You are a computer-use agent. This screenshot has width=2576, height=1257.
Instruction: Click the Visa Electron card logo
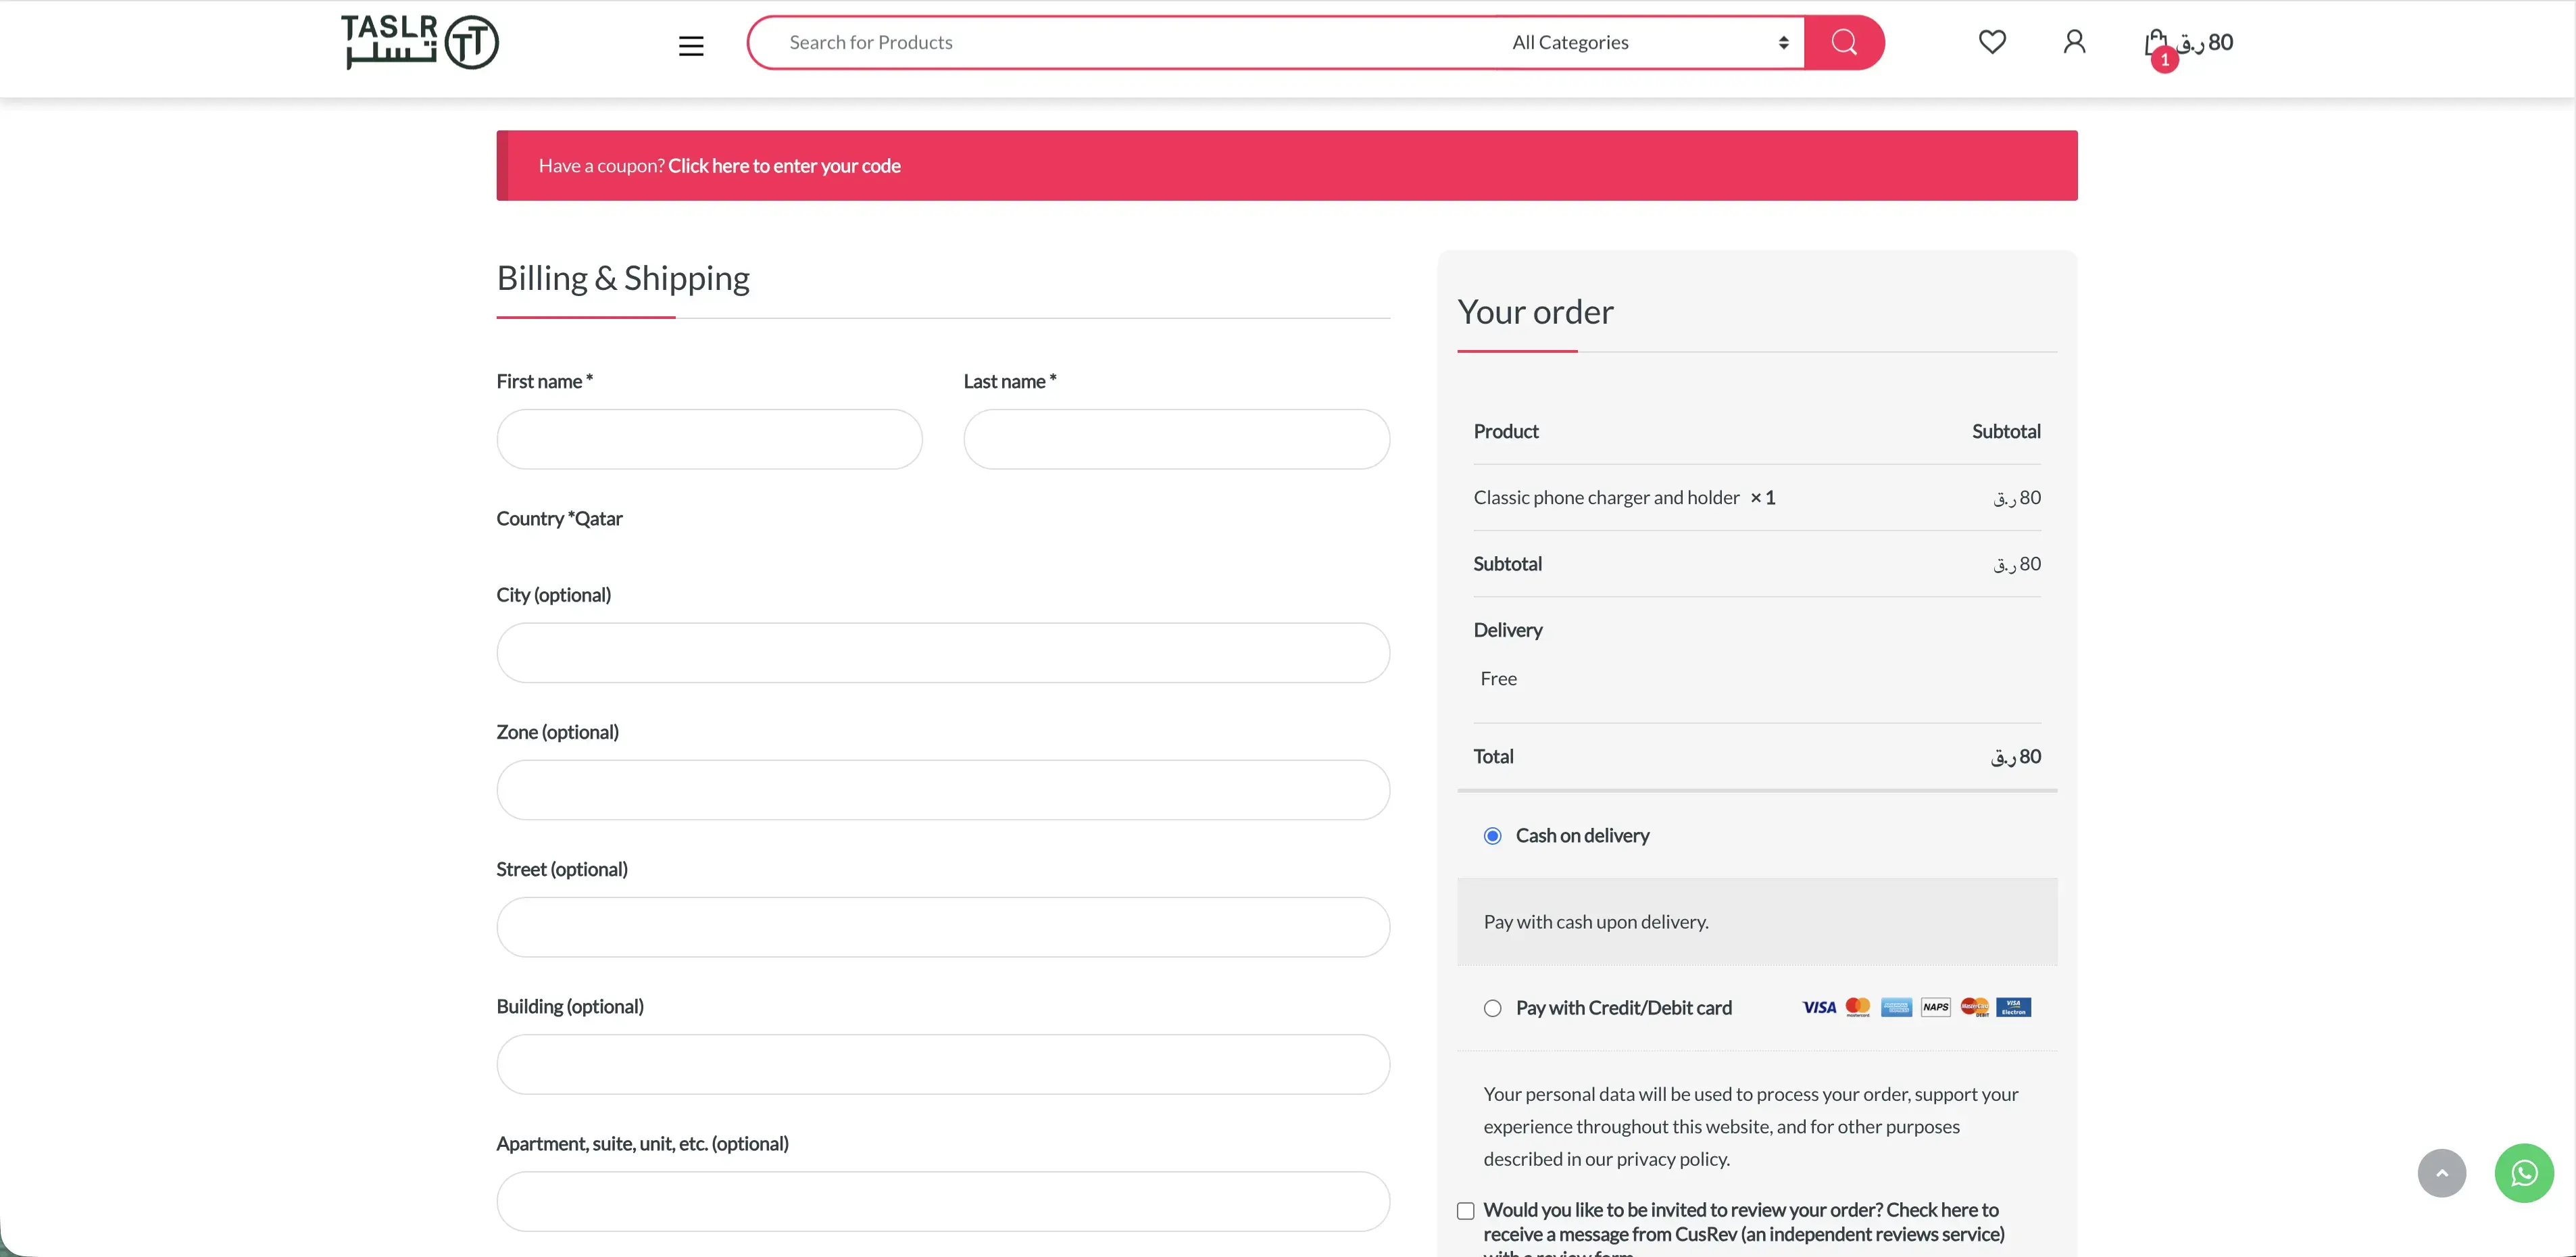click(x=2014, y=1007)
